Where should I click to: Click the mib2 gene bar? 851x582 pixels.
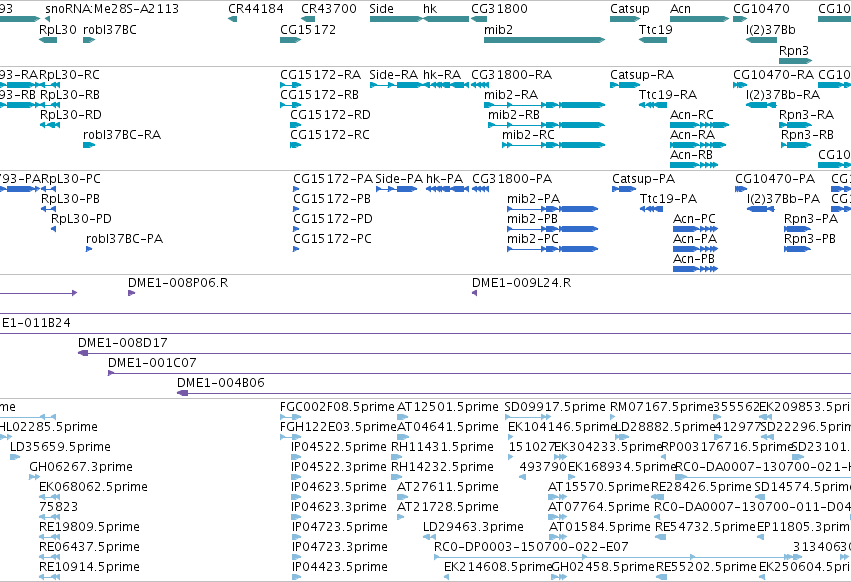point(544,40)
